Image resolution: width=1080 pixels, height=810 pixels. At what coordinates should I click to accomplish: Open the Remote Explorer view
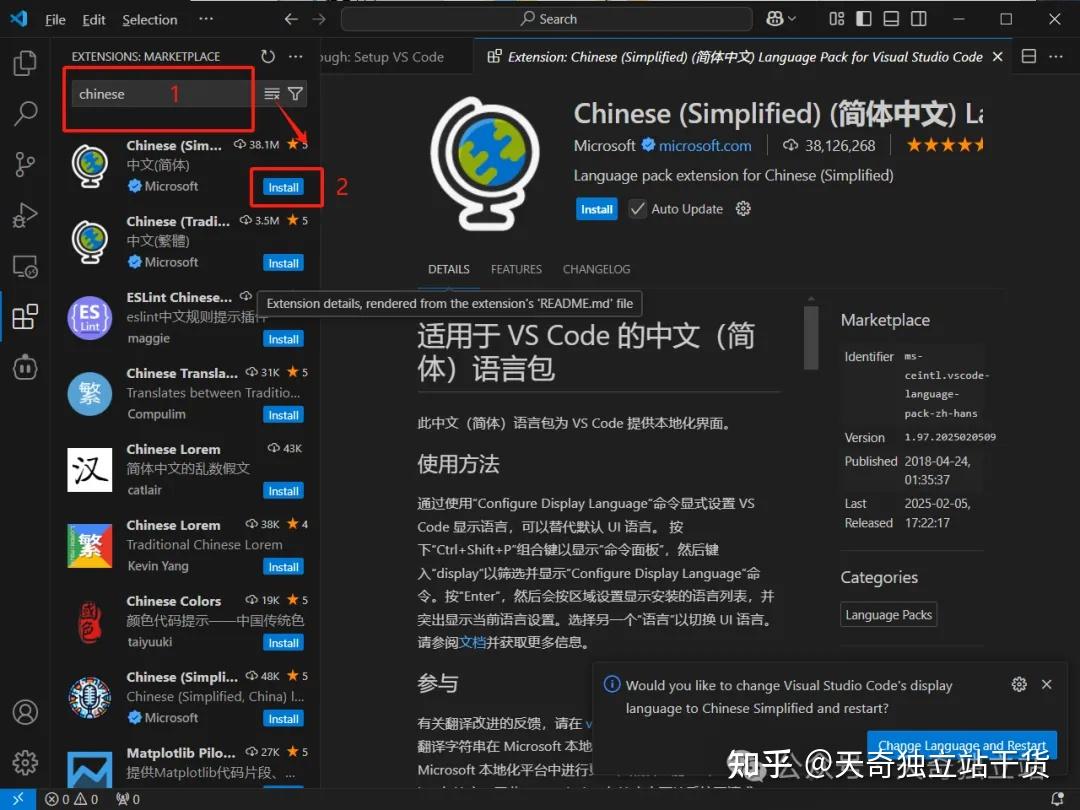pos(24,266)
